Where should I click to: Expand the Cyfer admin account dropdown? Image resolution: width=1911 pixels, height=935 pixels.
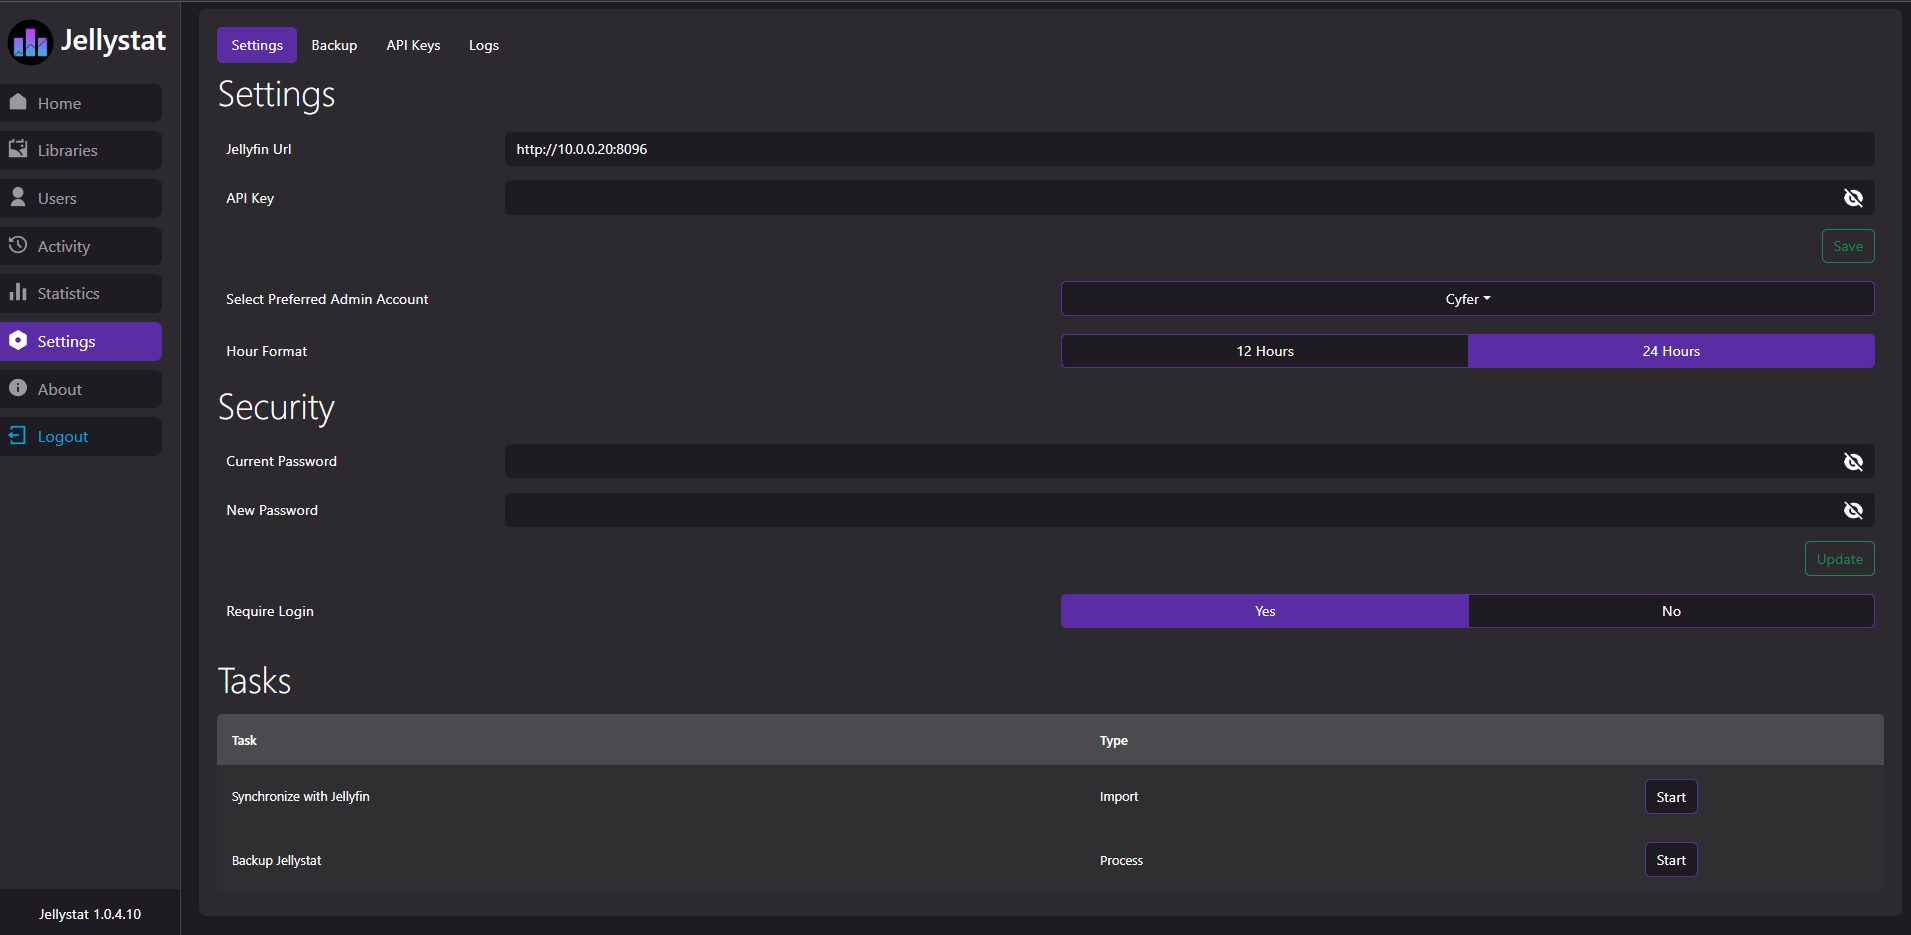(1467, 299)
